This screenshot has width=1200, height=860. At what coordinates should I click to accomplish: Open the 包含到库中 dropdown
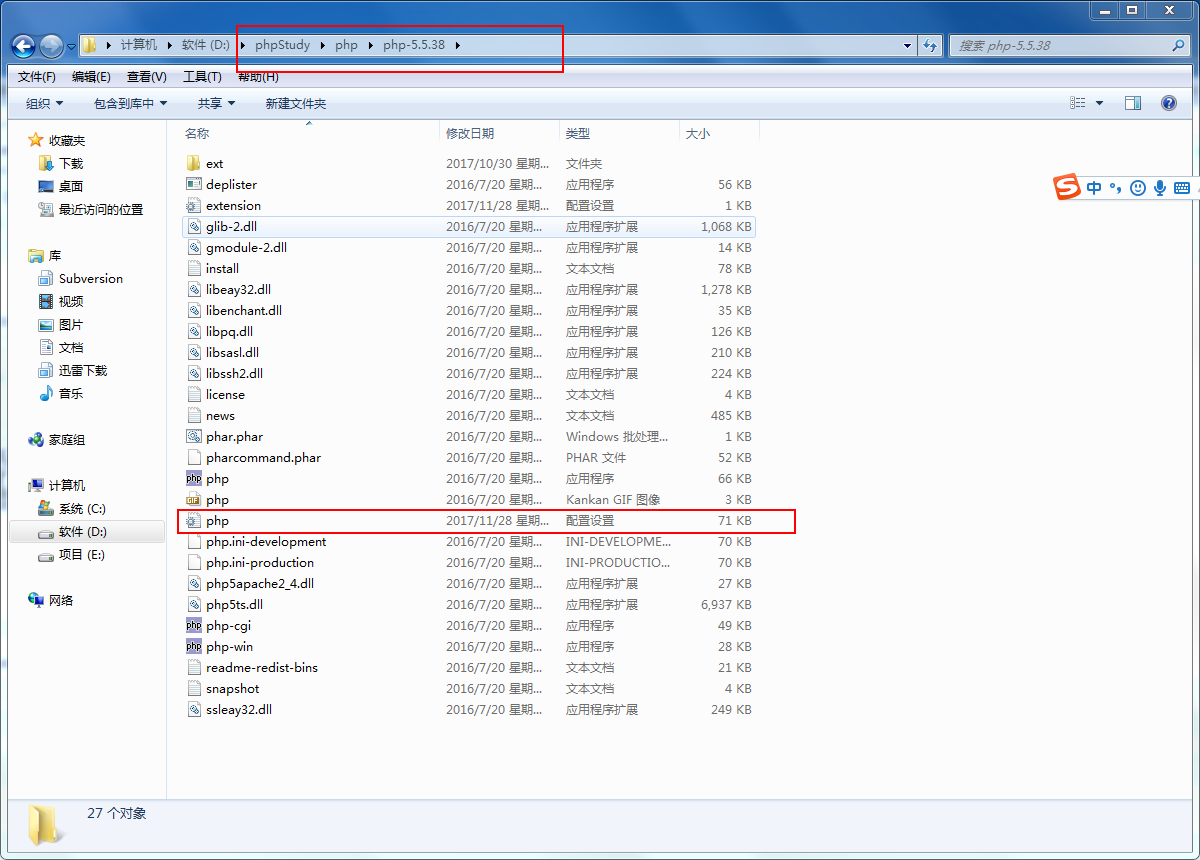tap(130, 103)
